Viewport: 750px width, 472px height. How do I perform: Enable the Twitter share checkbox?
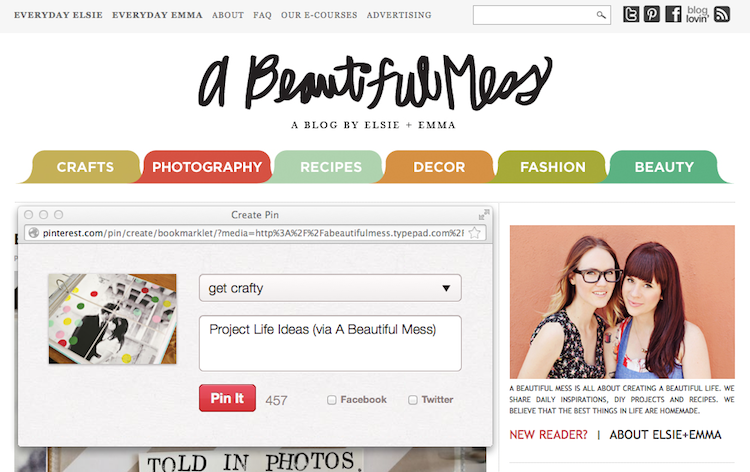coord(413,400)
